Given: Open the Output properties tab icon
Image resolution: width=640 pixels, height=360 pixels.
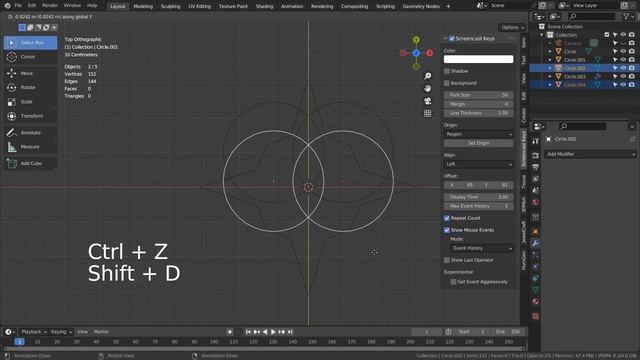Looking at the screenshot, I should 536,167.
